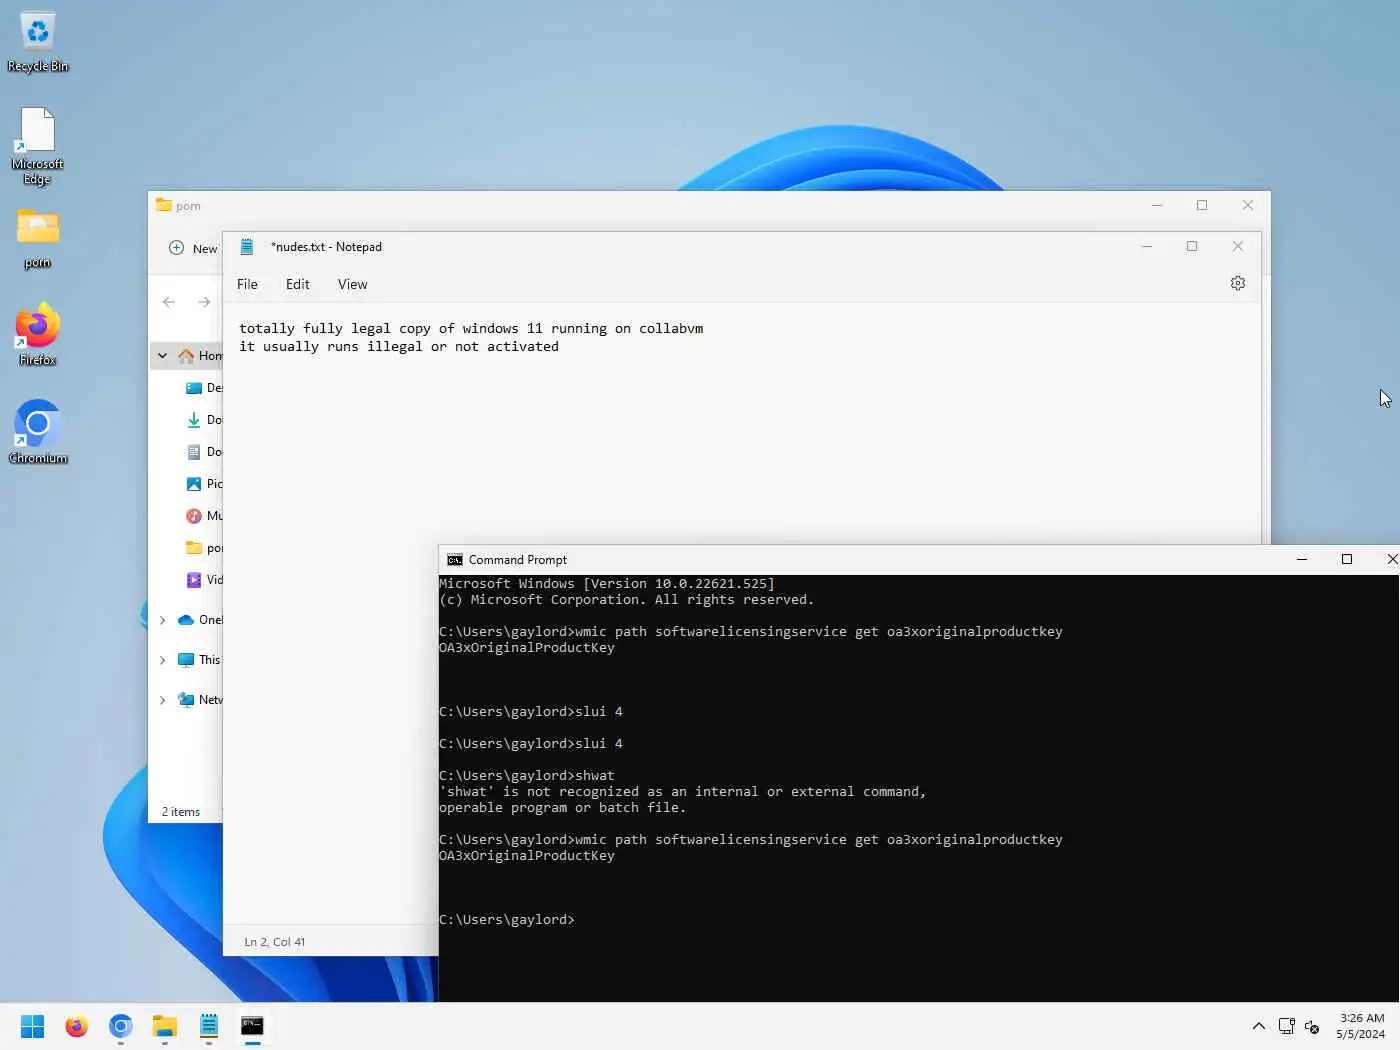Click Notepad app icon in title bar
This screenshot has height=1050, width=1400.
click(247, 246)
